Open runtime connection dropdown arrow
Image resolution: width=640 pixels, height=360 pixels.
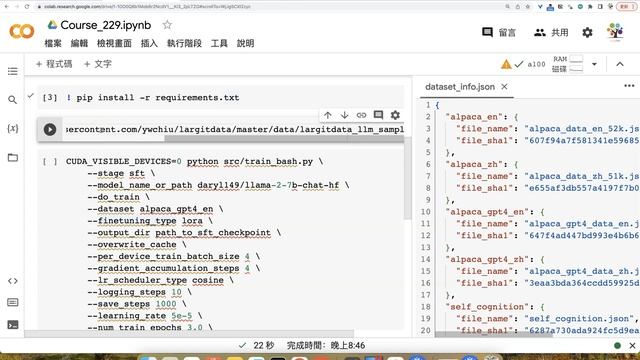(594, 64)
